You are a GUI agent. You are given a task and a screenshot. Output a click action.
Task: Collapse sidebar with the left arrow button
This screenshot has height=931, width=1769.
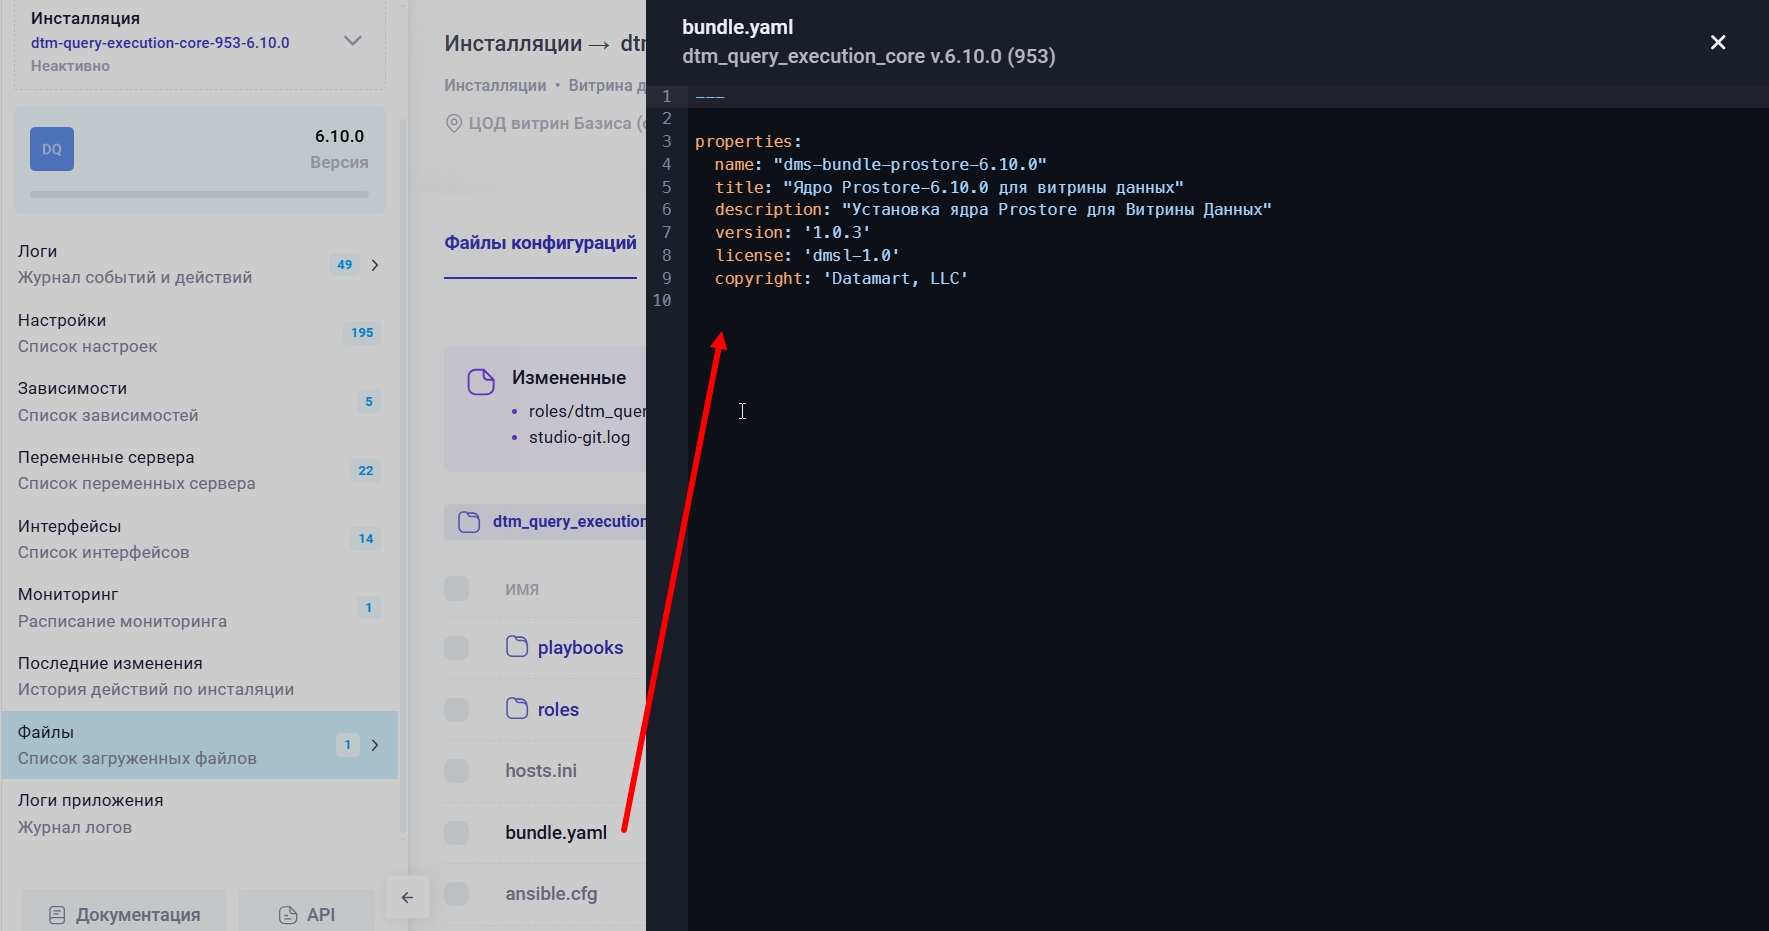click(x=407, y=897)
